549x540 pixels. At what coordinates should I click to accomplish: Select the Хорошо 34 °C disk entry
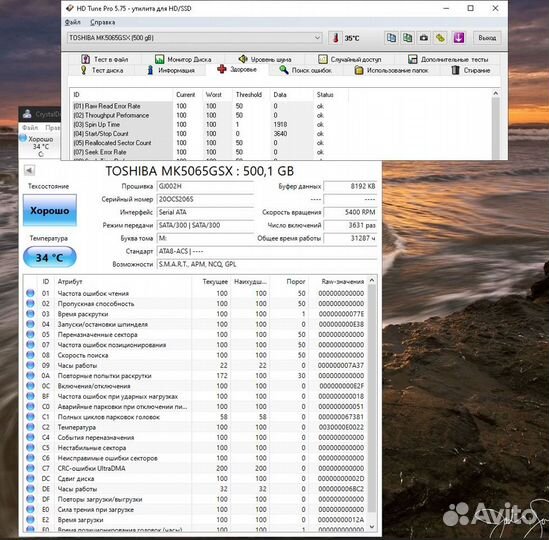click(40, 146)
